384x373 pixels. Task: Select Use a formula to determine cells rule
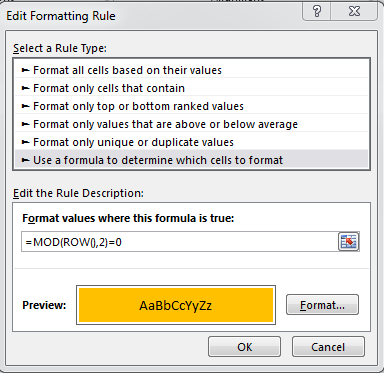191,160
